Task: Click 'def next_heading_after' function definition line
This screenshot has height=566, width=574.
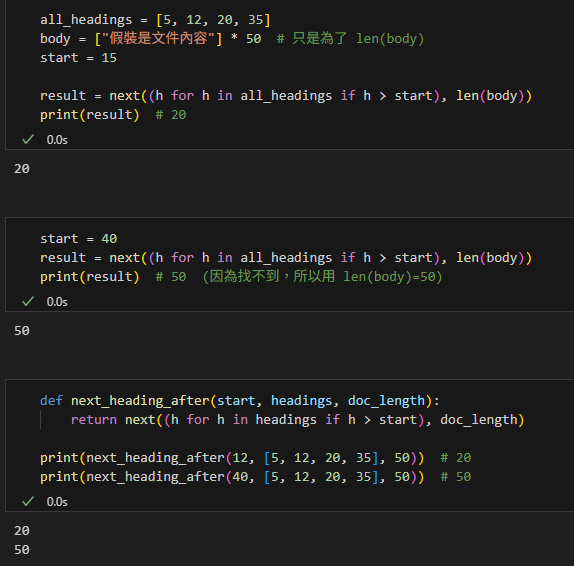Action: pos(240,401)
